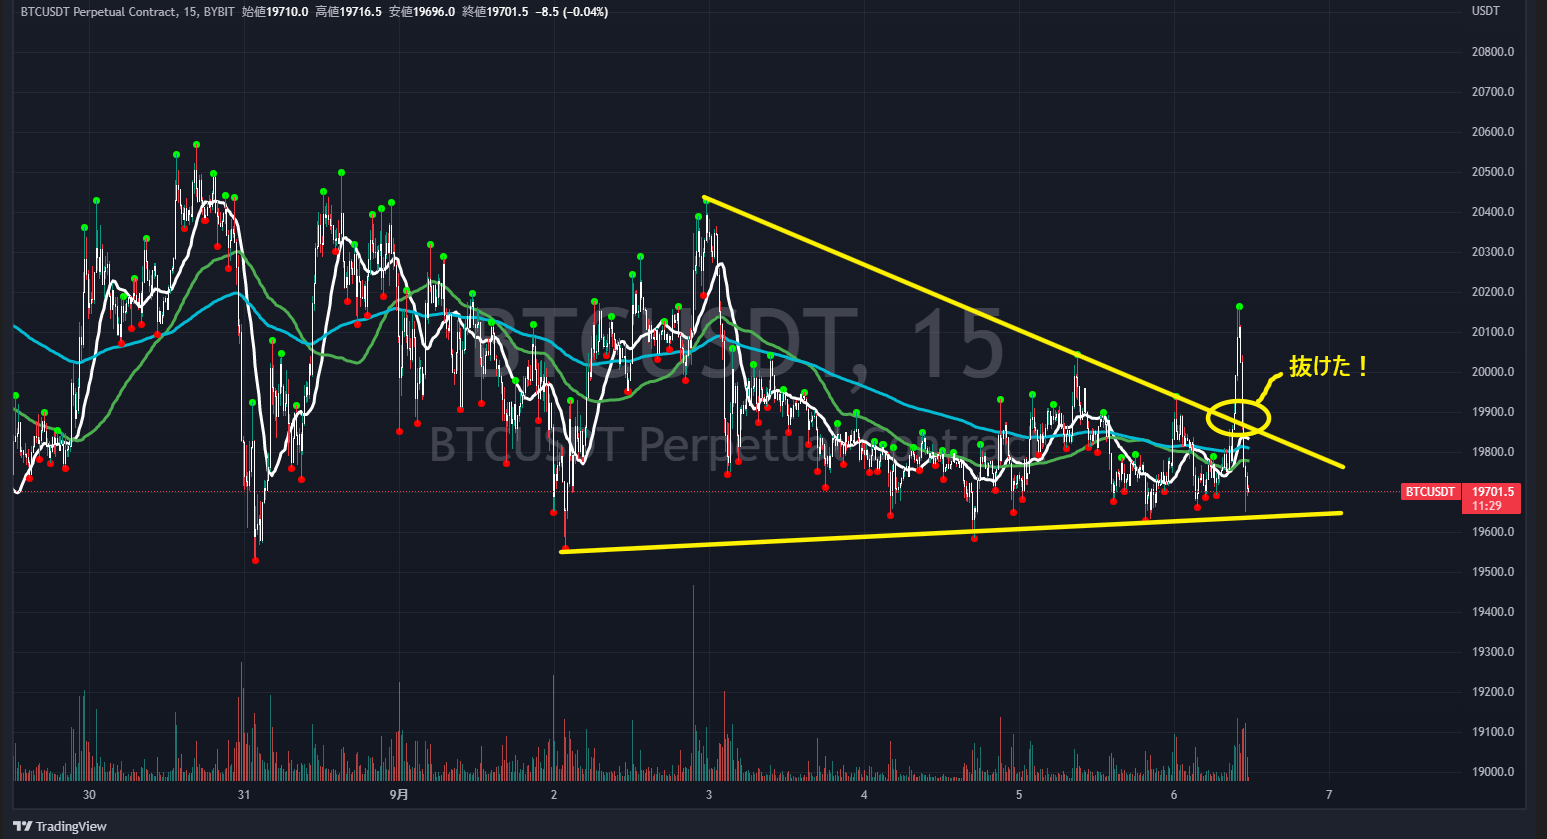Open the USDT currency label on price axis

[1485, 11]
